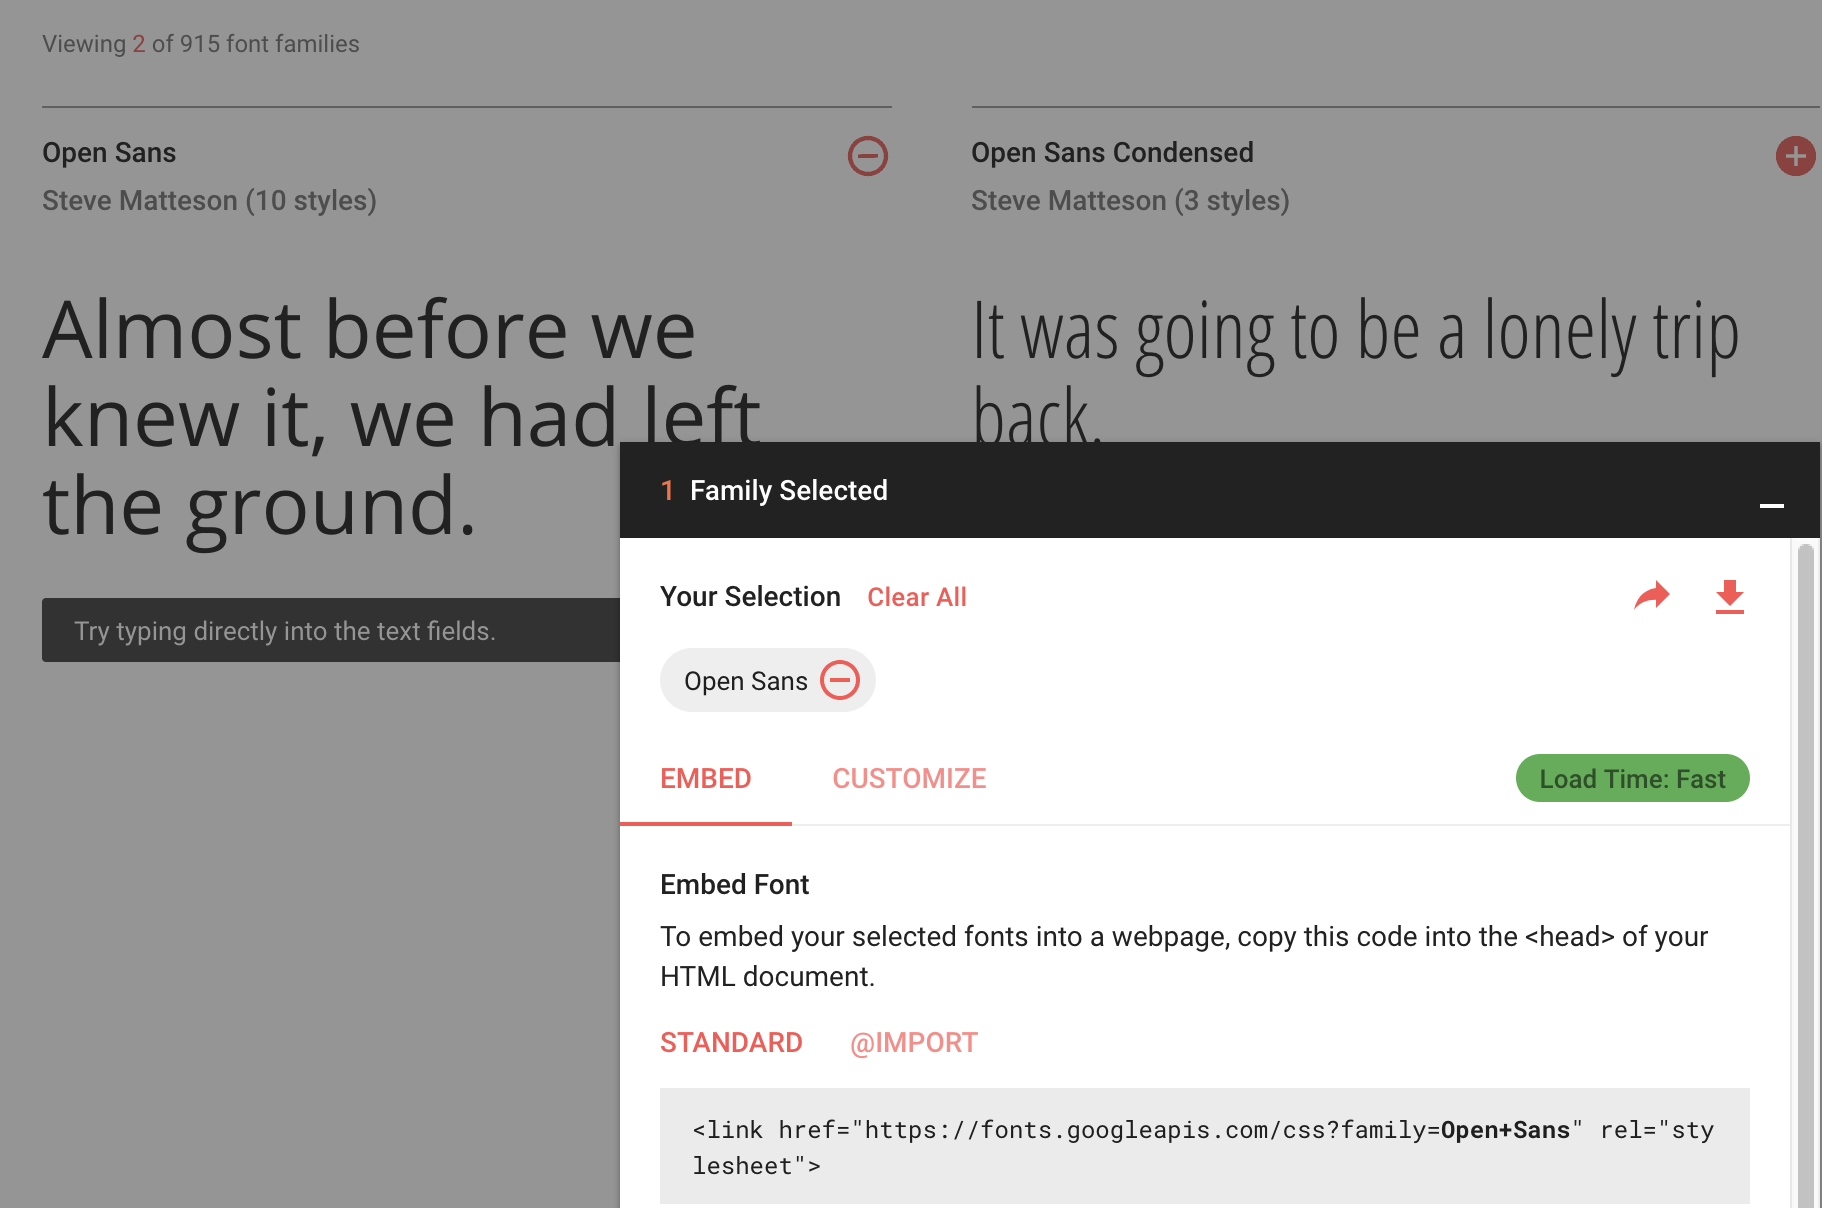Image resolution: width=1822 pixels, height=1208 pixels.
Task: Click the 'Try typing directly' hint bar
Action: (x=331, y=630)
